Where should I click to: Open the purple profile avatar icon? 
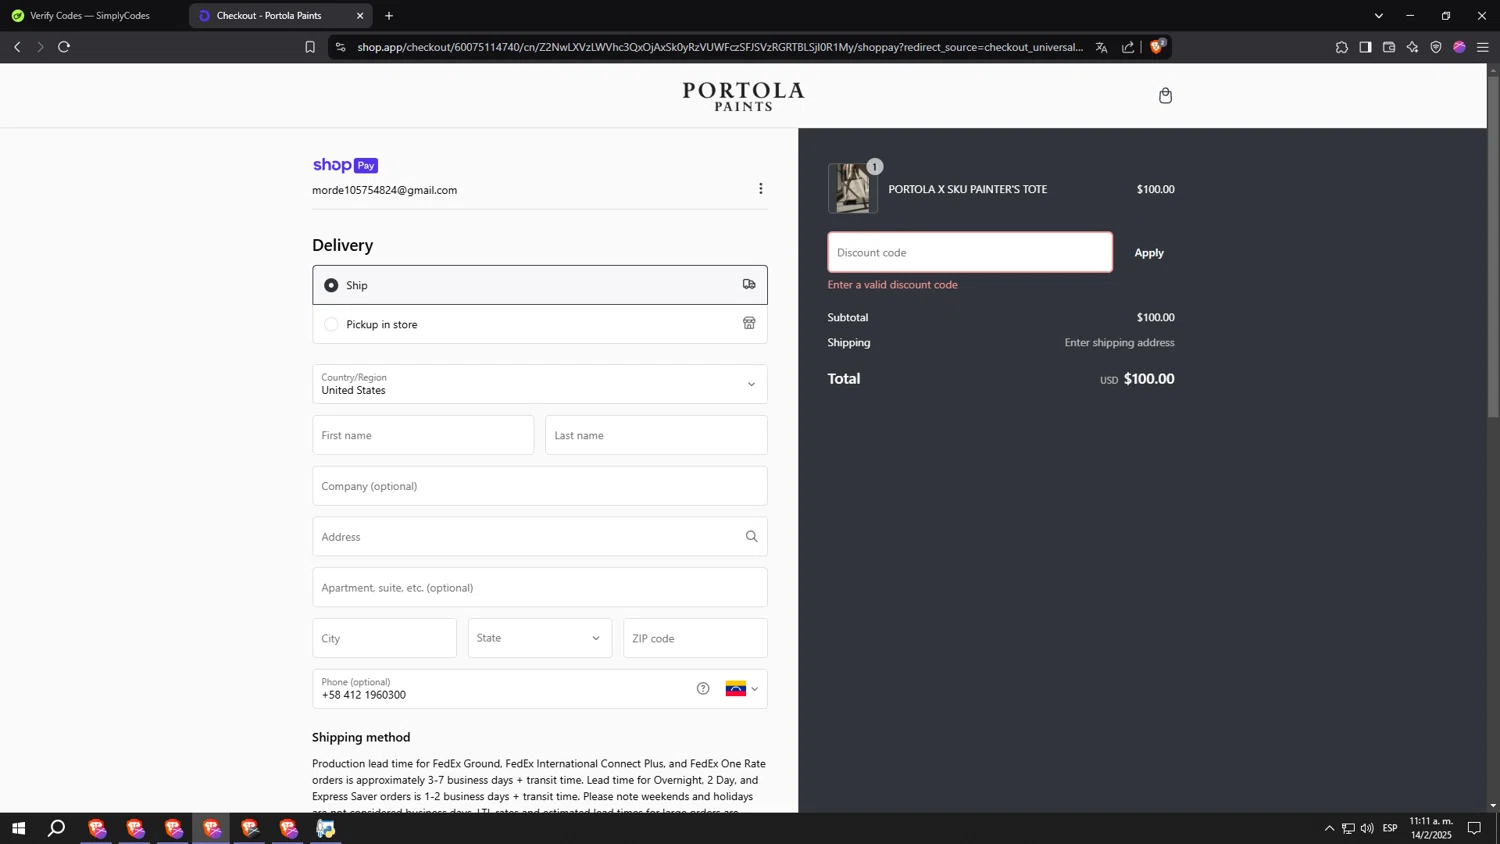[1459, 47]
